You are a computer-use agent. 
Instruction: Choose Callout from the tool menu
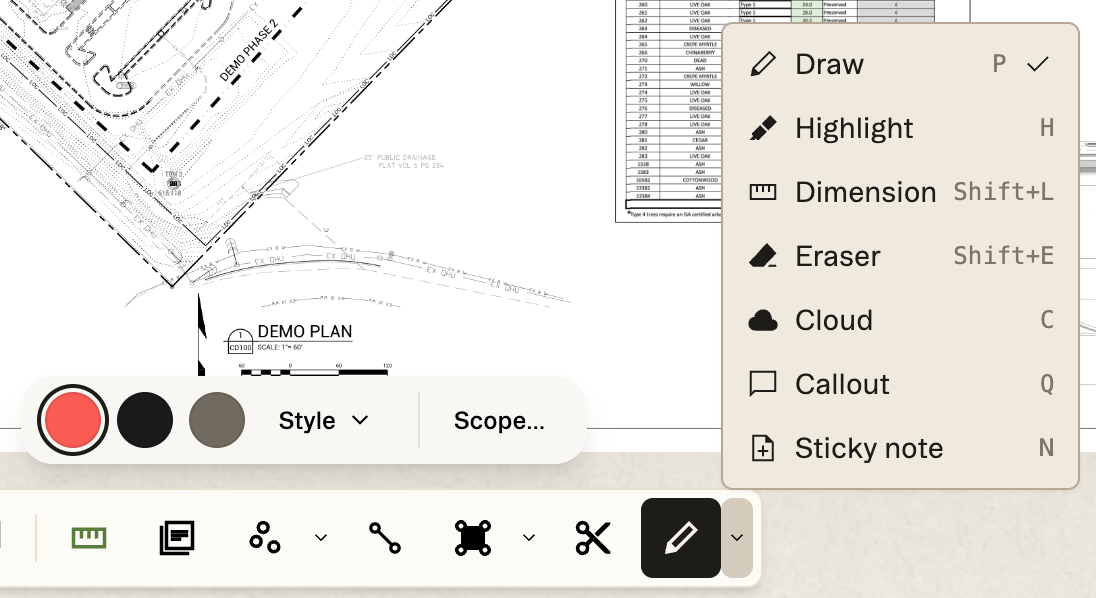900,384
